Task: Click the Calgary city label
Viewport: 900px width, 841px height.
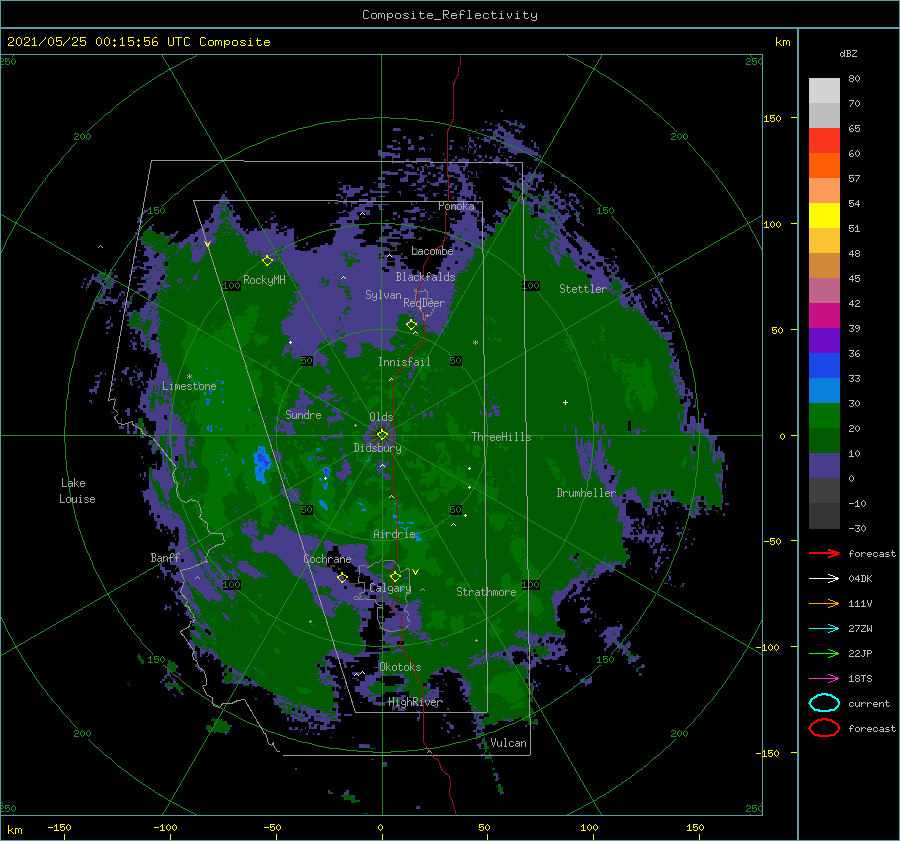Action: 390,588
